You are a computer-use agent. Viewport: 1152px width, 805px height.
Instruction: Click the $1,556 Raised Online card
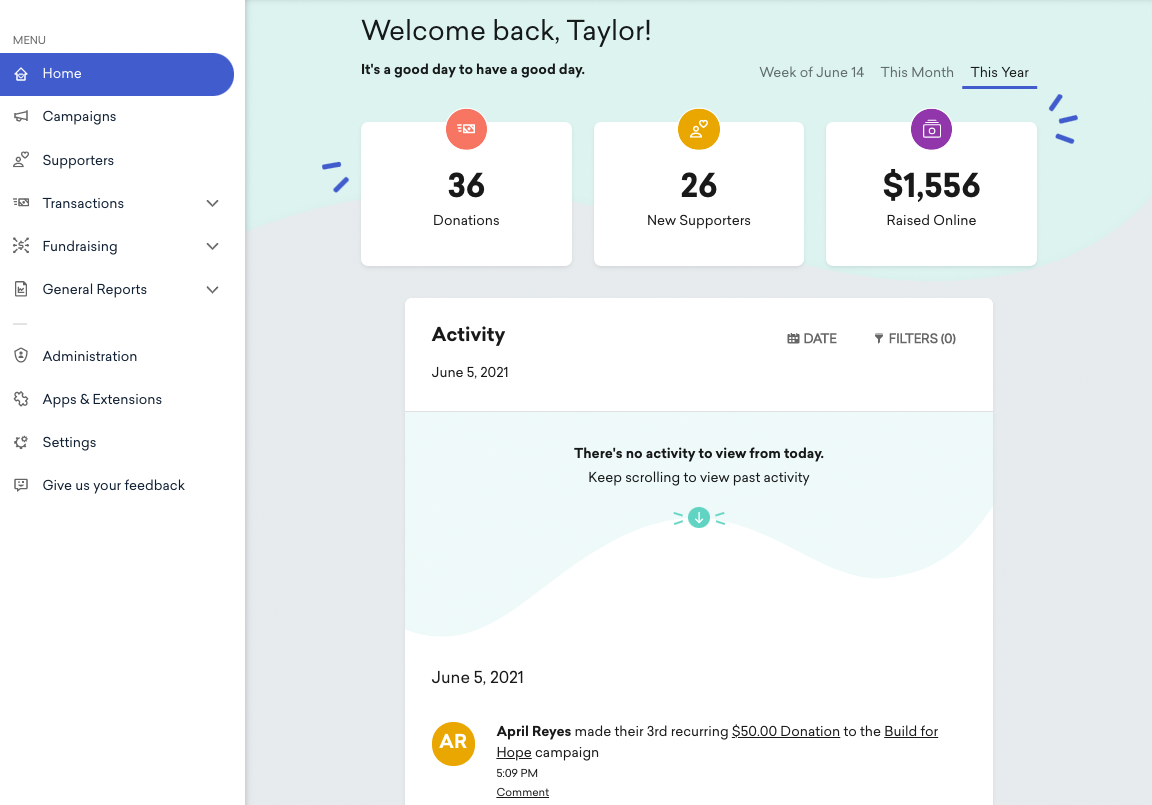[x=932, y=194]
